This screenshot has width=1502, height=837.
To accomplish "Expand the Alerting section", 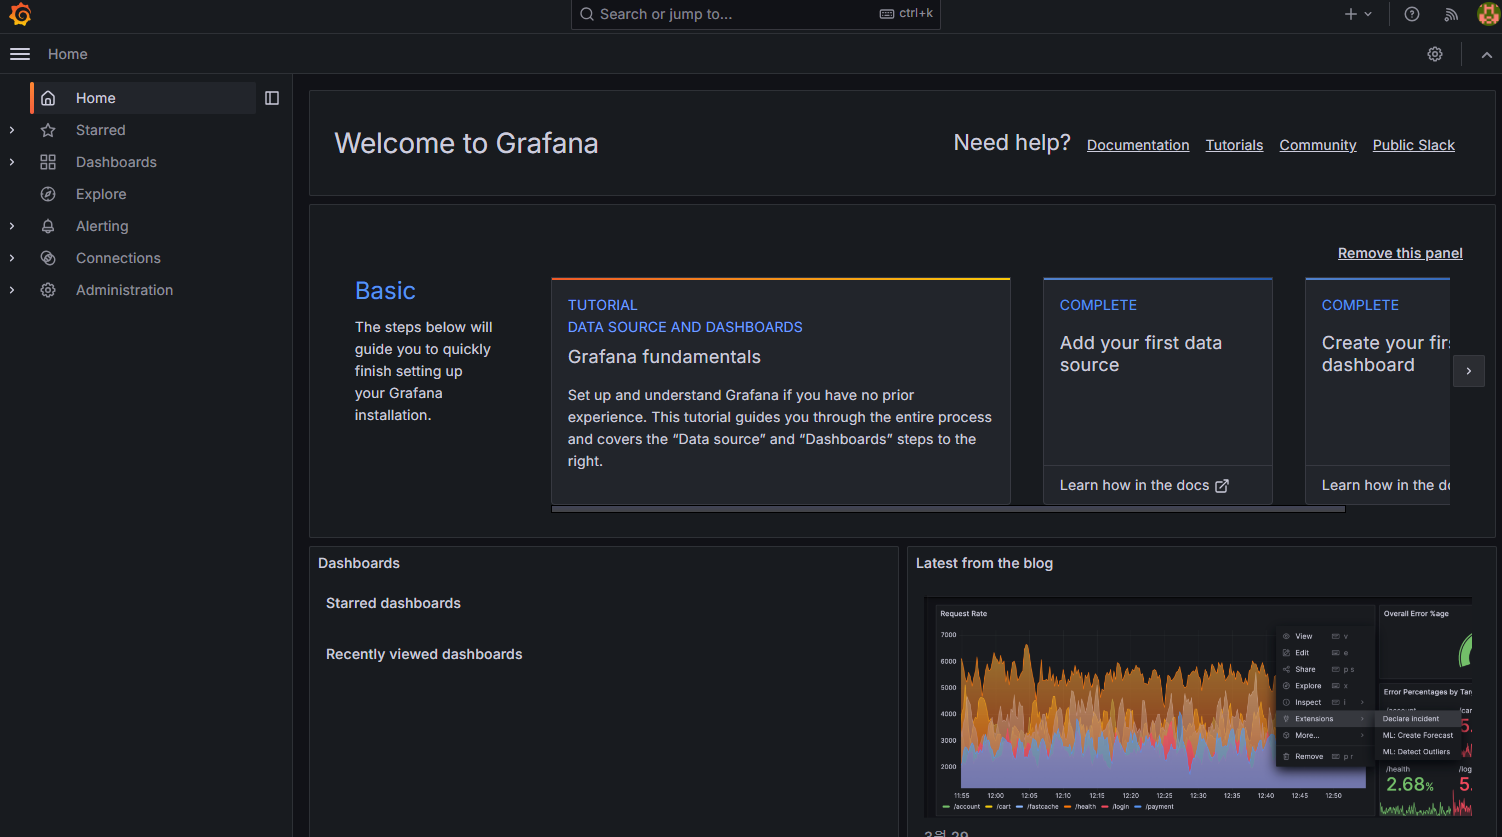I will click(x=12, y=226).
